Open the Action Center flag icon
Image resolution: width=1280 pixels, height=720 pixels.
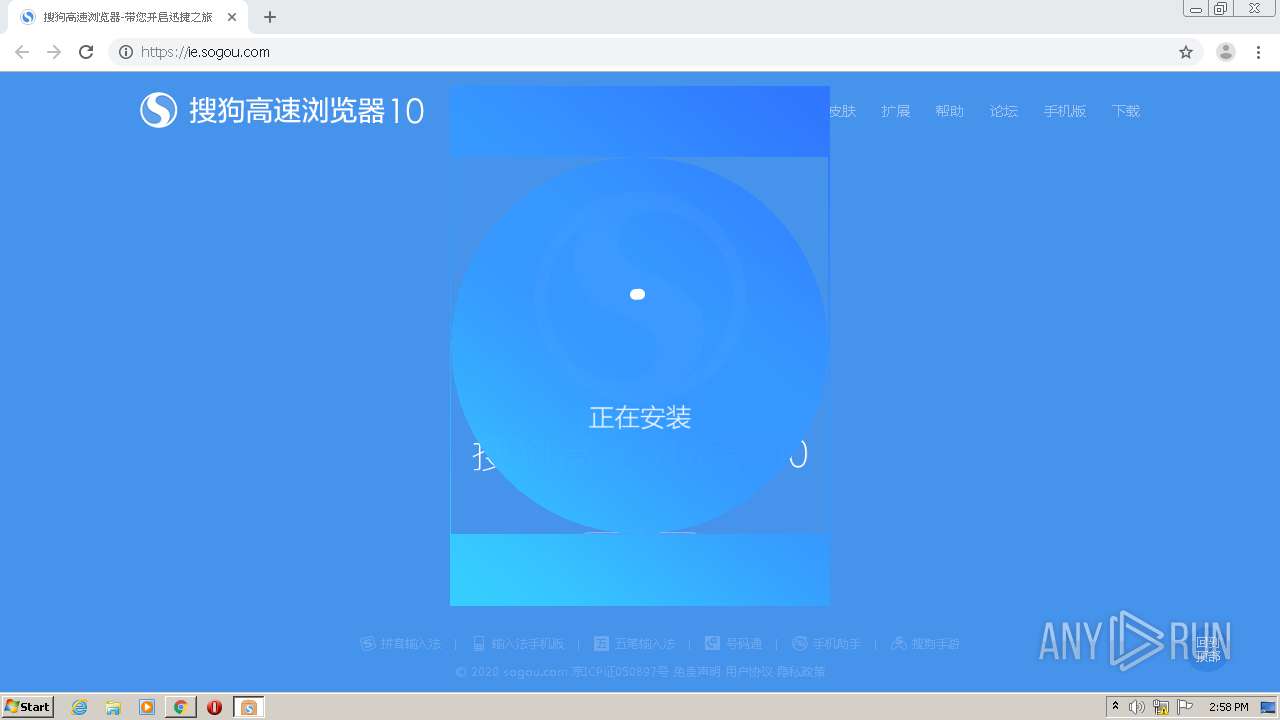point(1185,707)
